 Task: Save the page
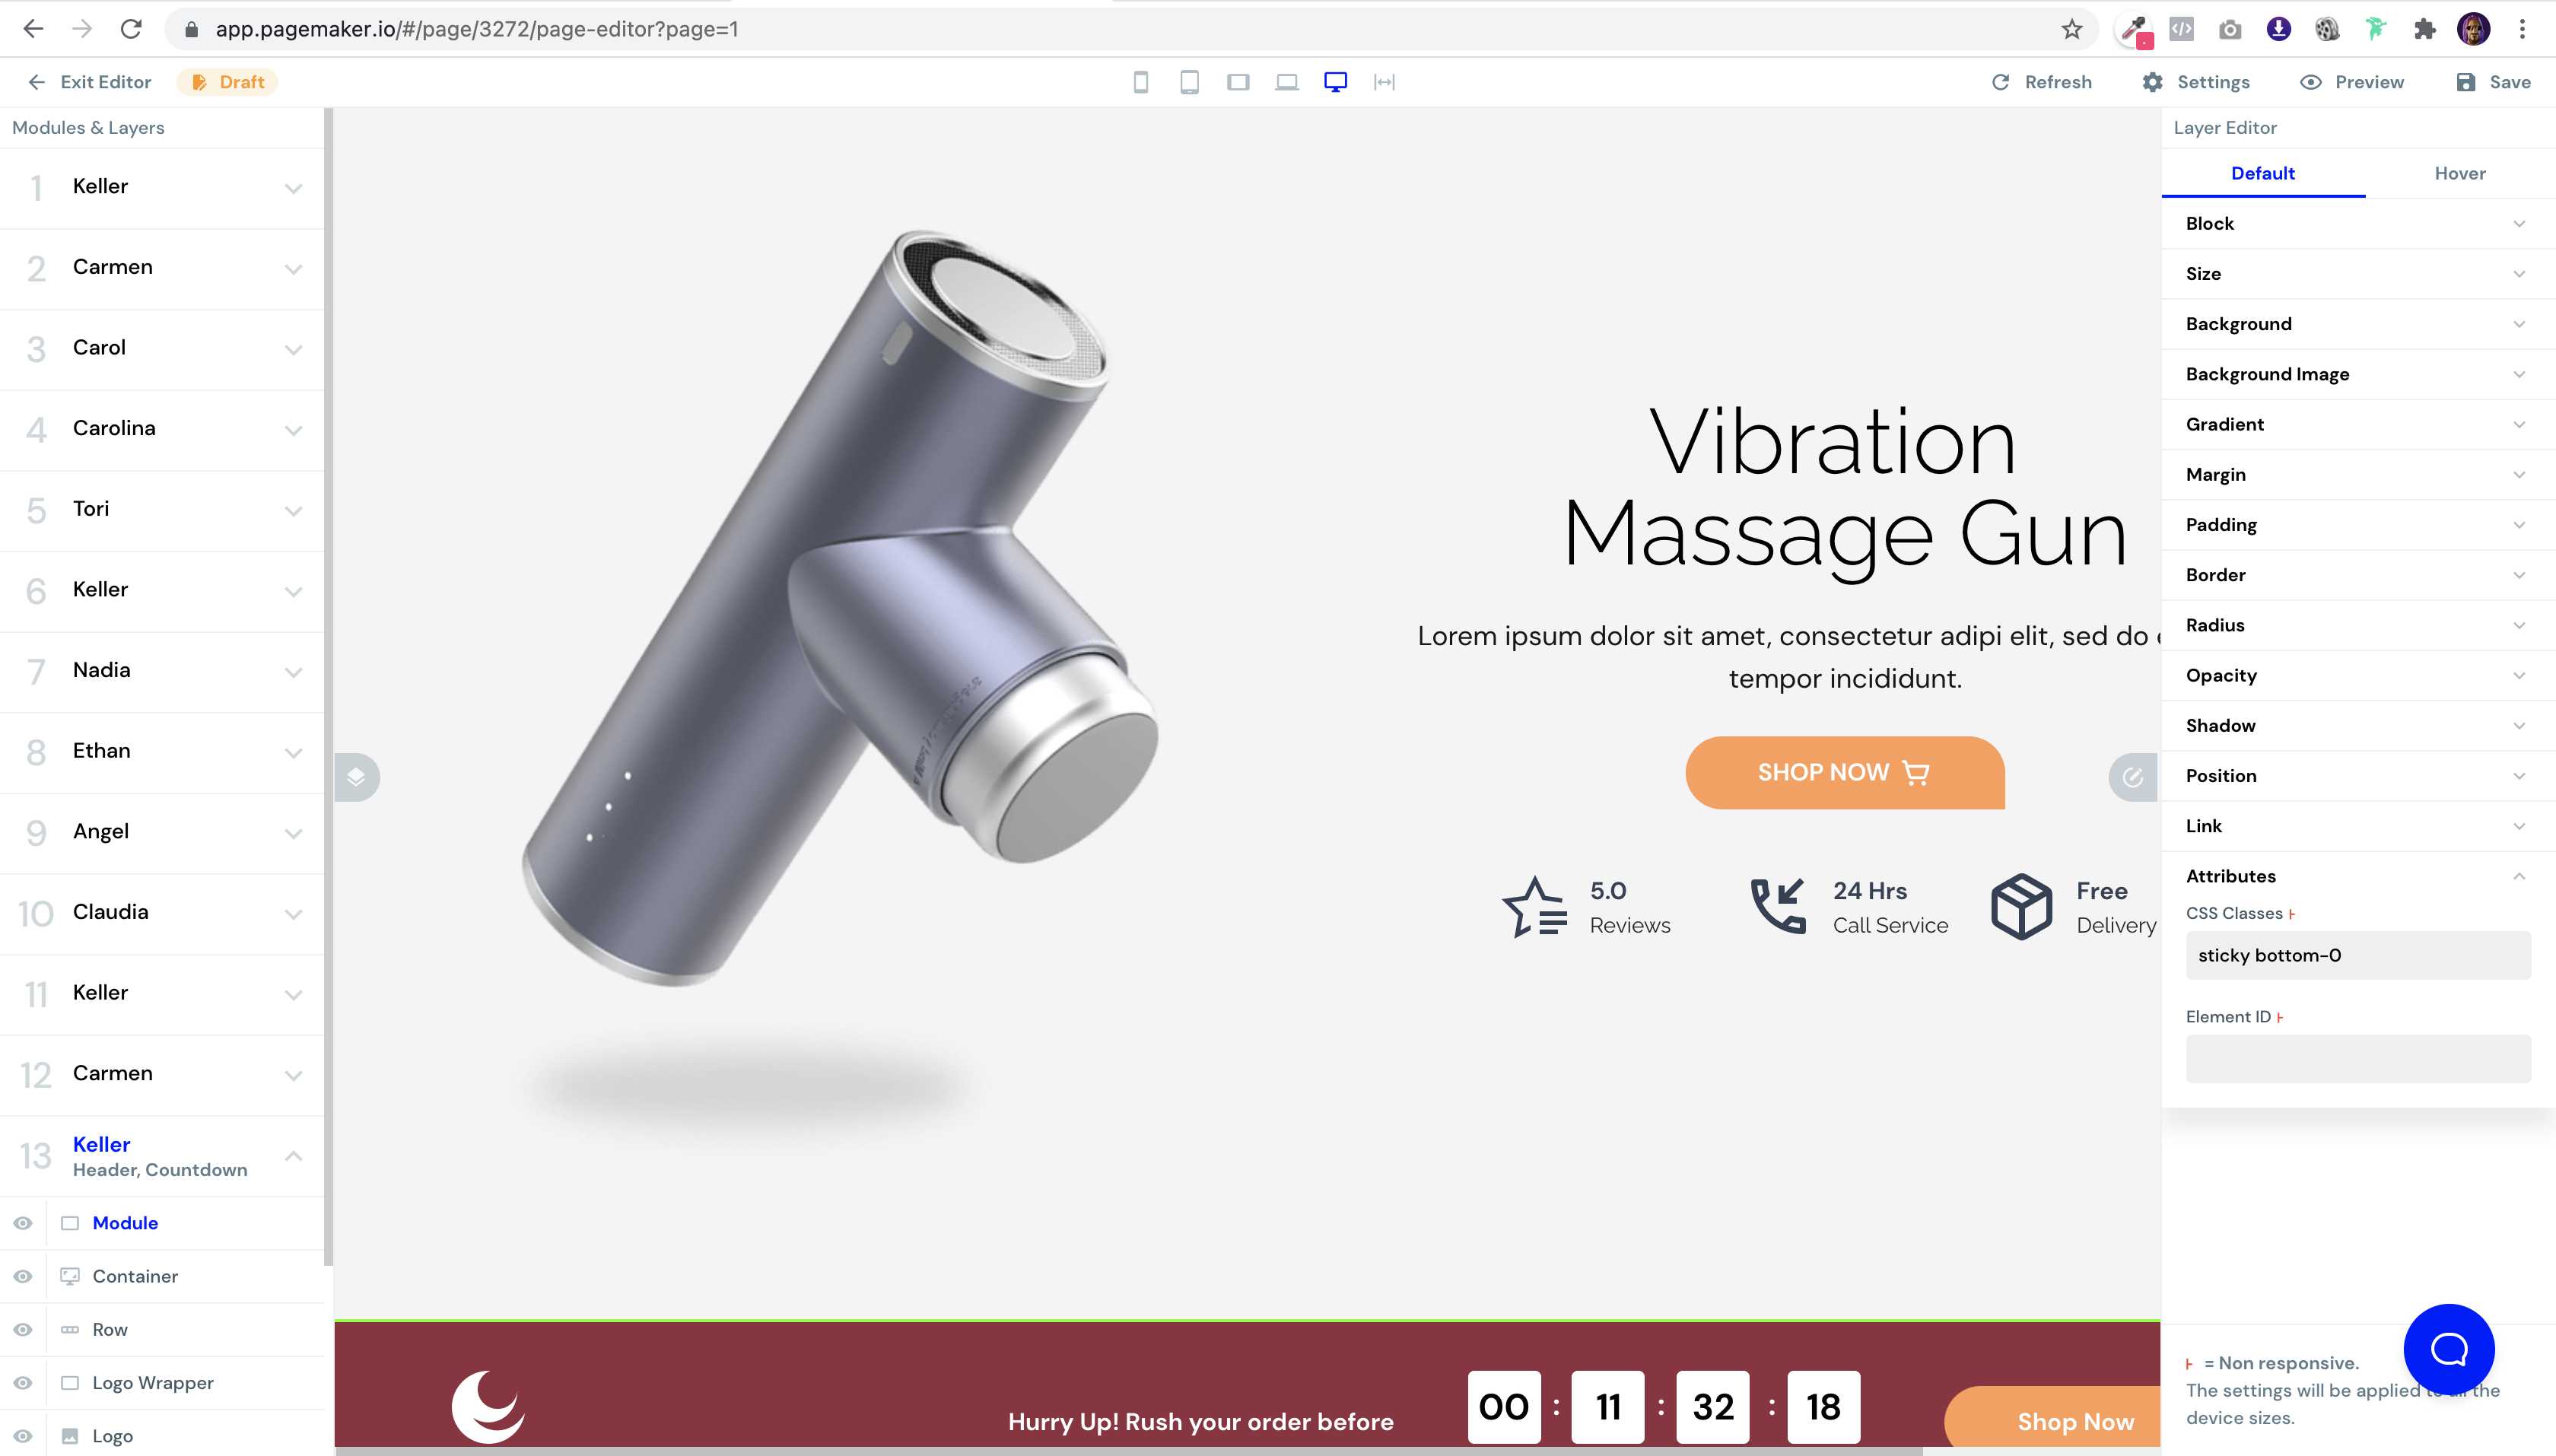[x=2494, y=82]
